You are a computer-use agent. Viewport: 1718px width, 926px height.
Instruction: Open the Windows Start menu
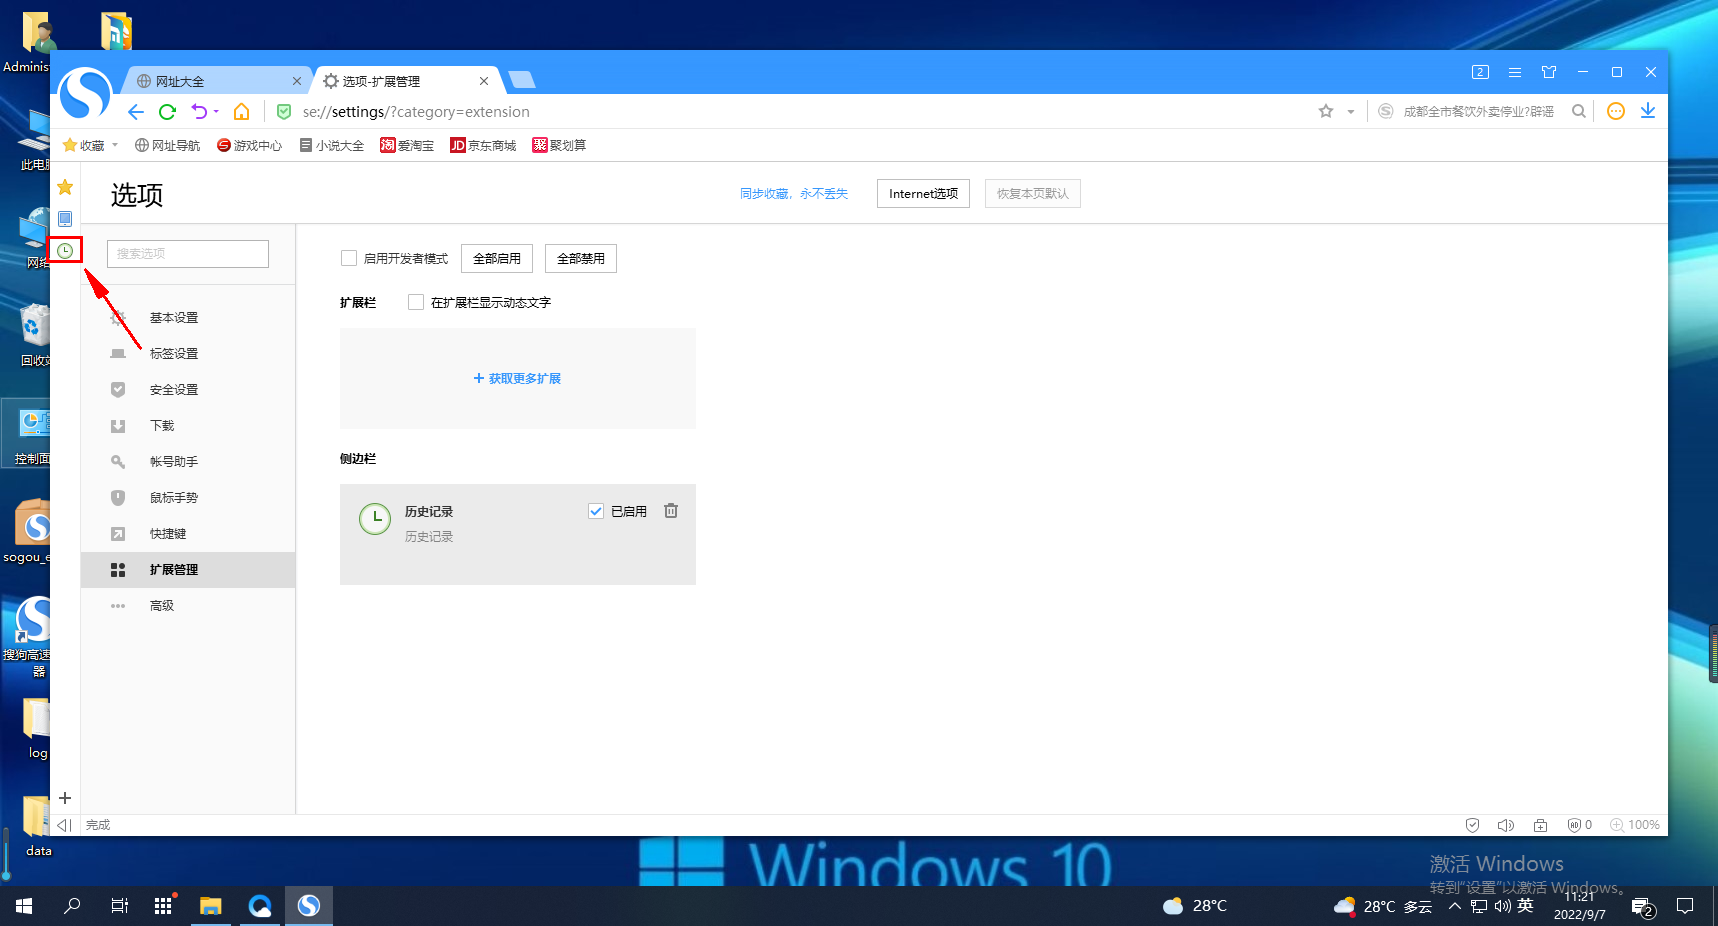pyautogui.click(x=24, y=906)
